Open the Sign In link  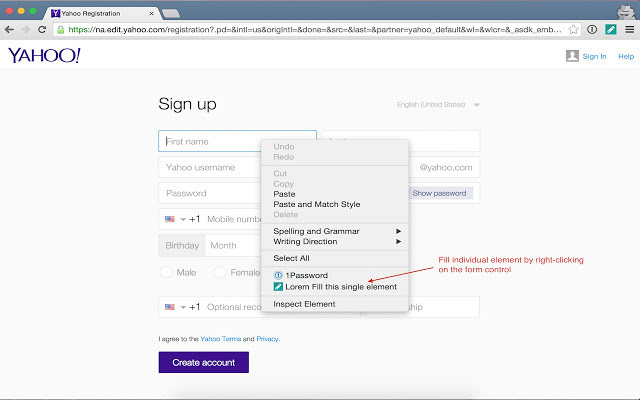(x=594, y=56)
